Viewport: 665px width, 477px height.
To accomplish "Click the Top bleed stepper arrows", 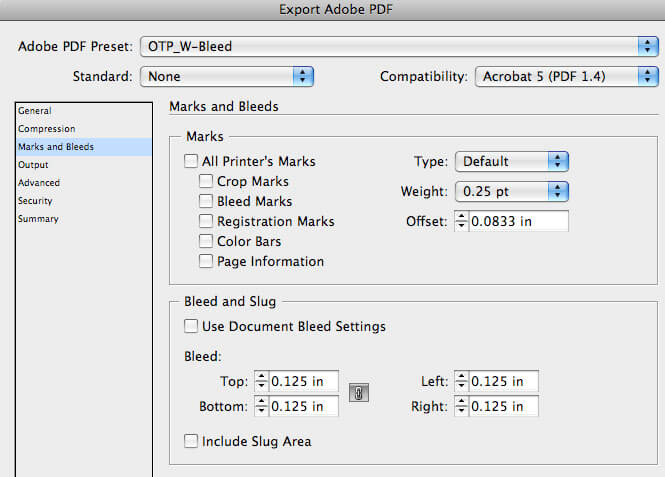I will click(261, 381).
